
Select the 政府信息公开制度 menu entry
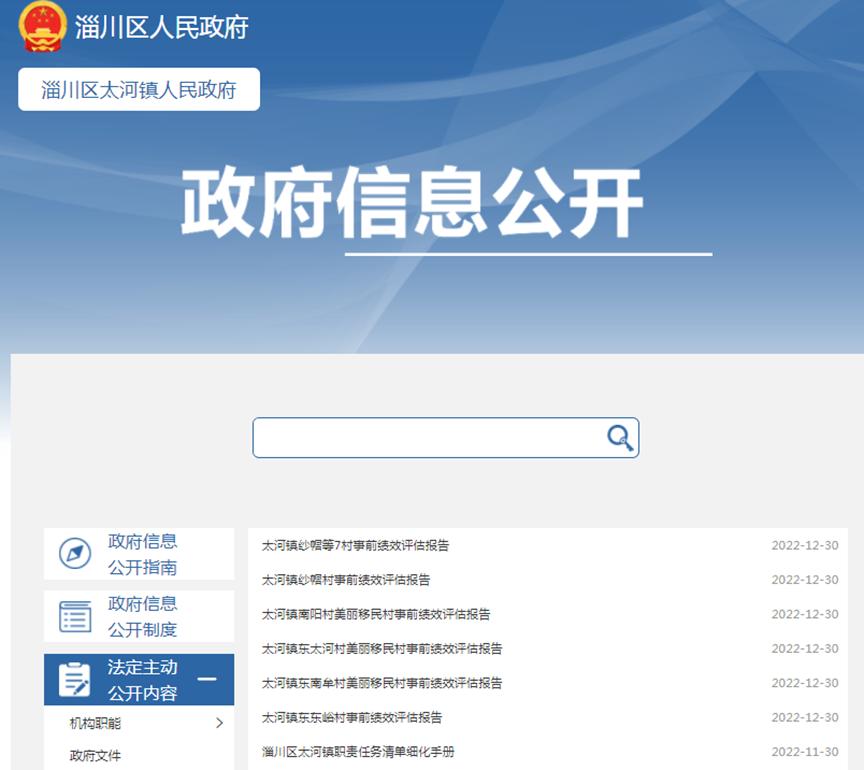pos(142,616)
